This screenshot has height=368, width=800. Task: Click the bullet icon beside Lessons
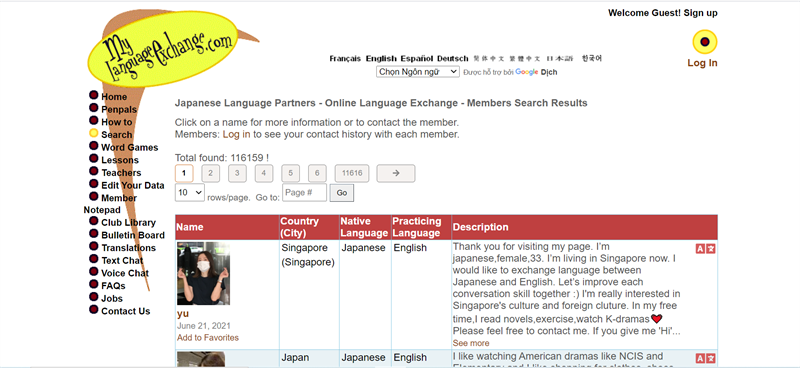click(x=93, y=159)
